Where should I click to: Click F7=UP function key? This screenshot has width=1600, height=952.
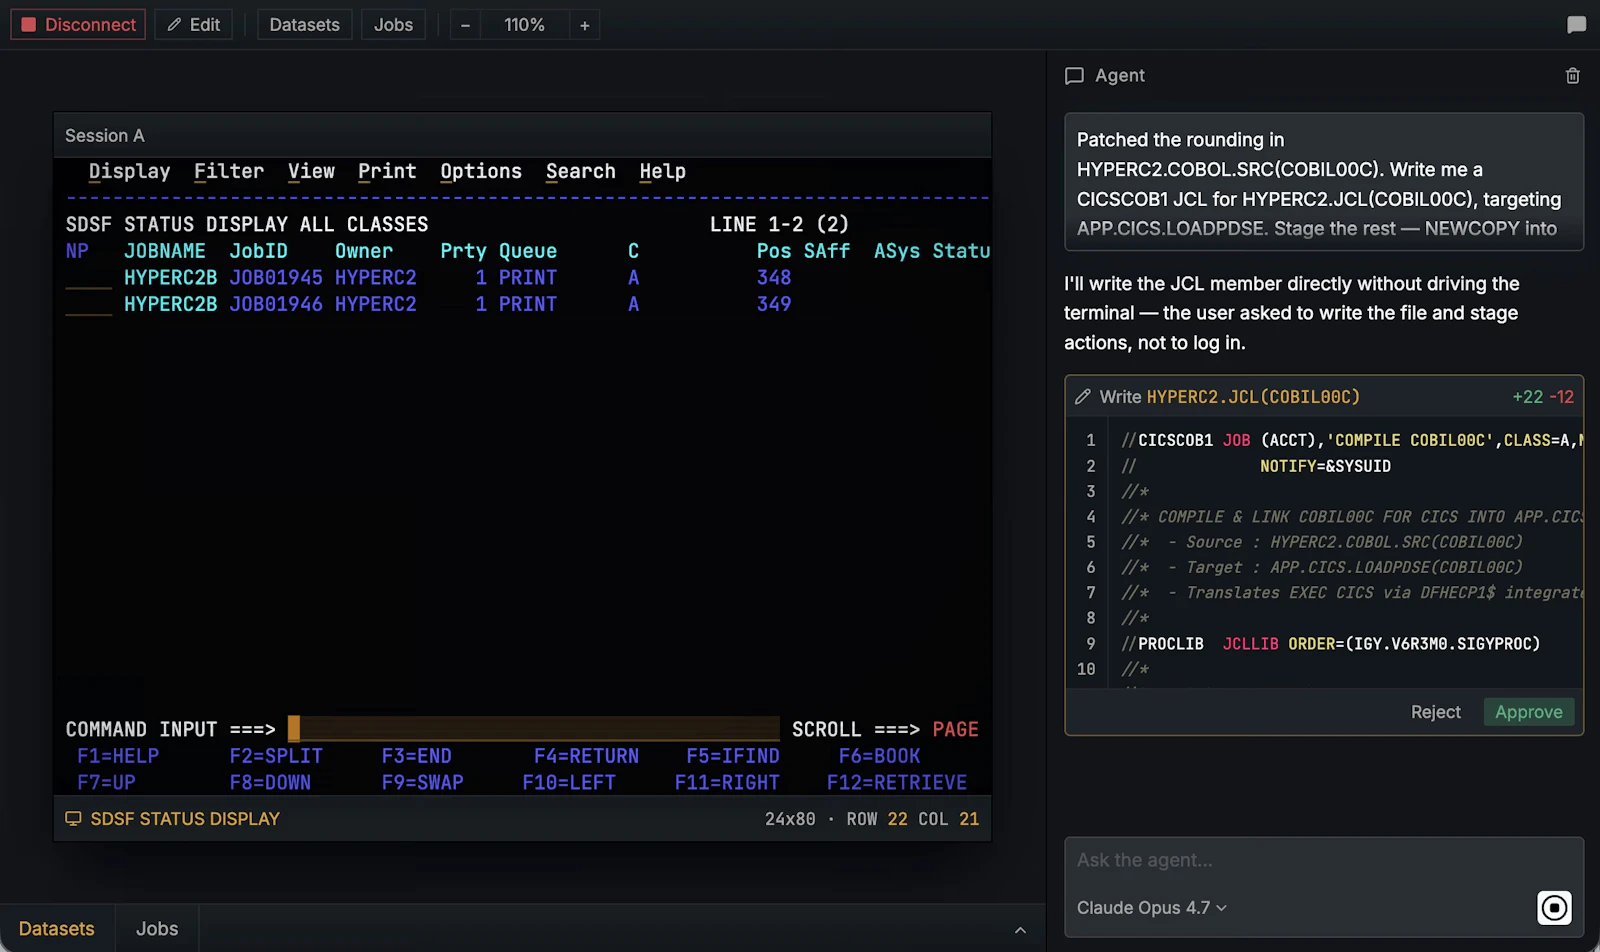point(106,782)
